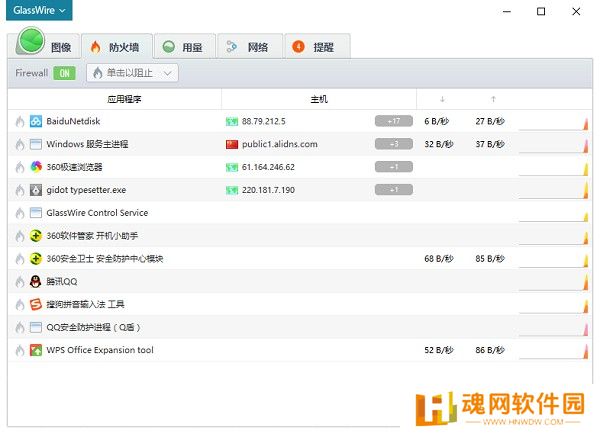Sort by download arrow column header
This screenshot has height=434, width=600.
click(442, 99)
